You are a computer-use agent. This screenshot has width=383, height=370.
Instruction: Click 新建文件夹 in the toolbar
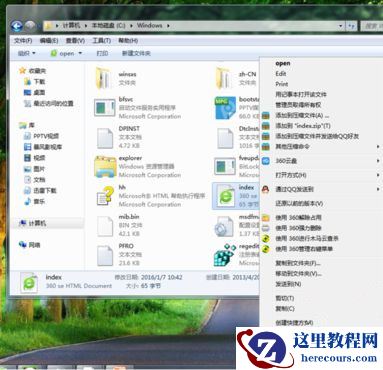[136, 53]
